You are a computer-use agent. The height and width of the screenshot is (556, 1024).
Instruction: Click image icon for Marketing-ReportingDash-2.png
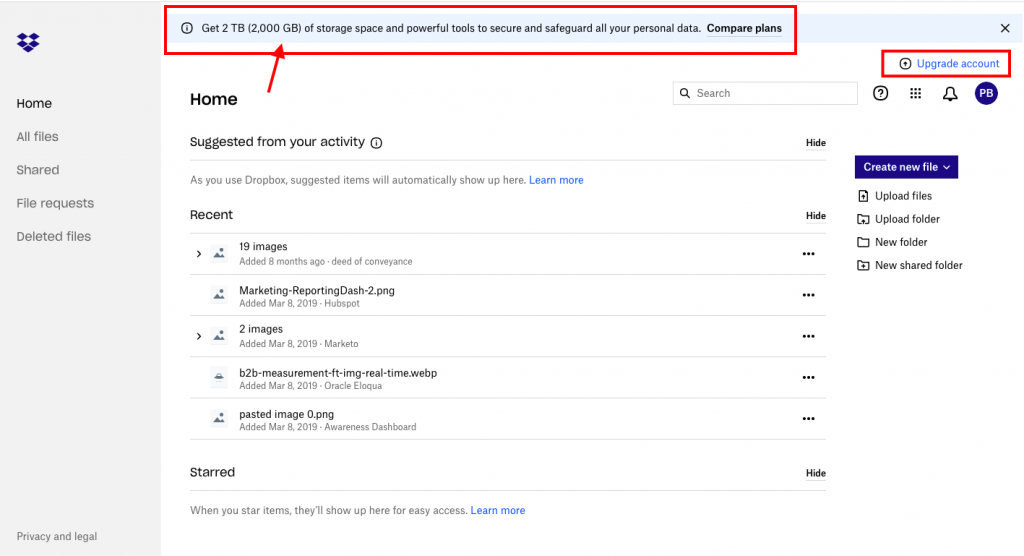click(219, 295)
